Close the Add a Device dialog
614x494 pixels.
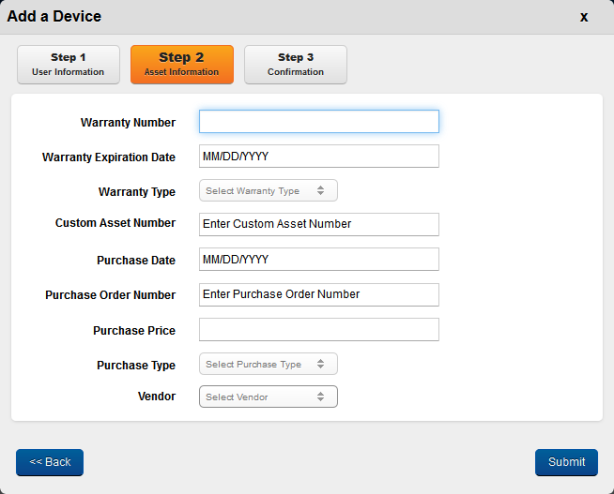584,17
